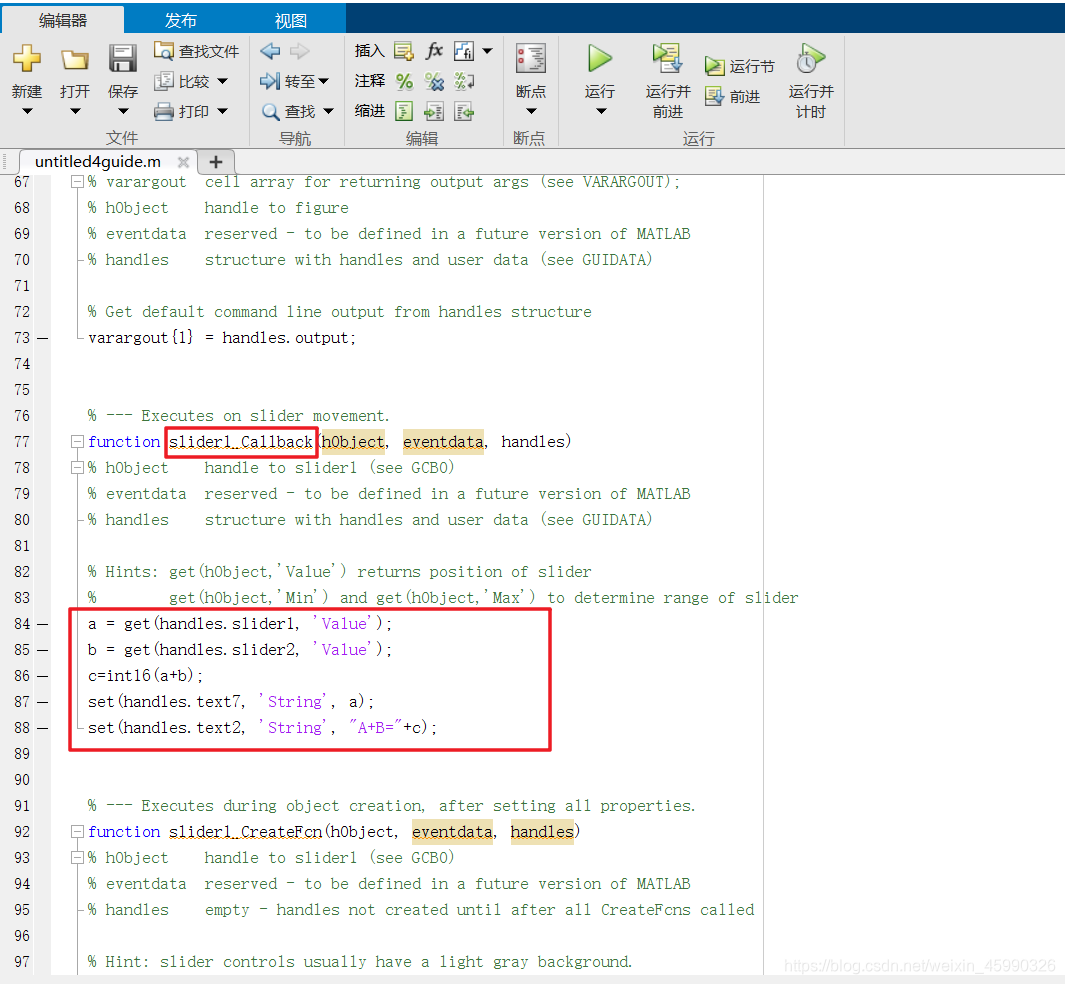
Task: Click the insert section icon next to 插入
Action: pyautogui.click(x=403, y=51)
